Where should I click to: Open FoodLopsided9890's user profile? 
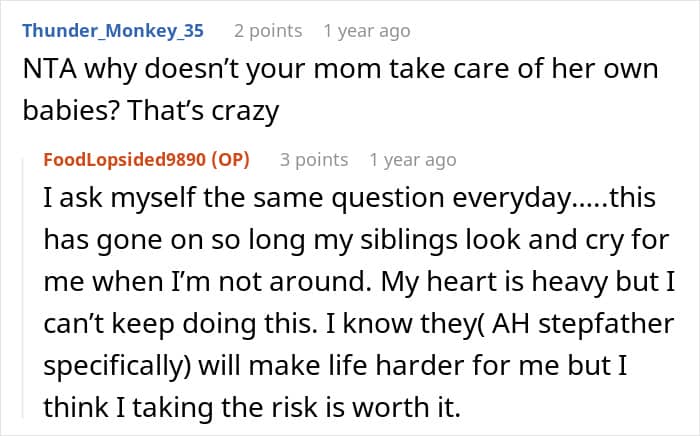point(125,160)
